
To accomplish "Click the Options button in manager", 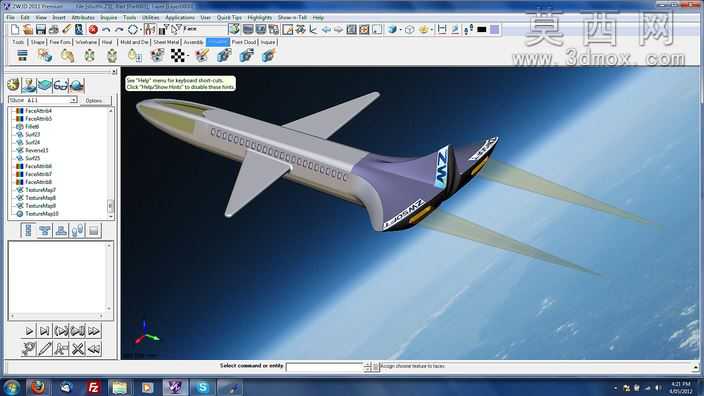I will (x=94, y=101).
